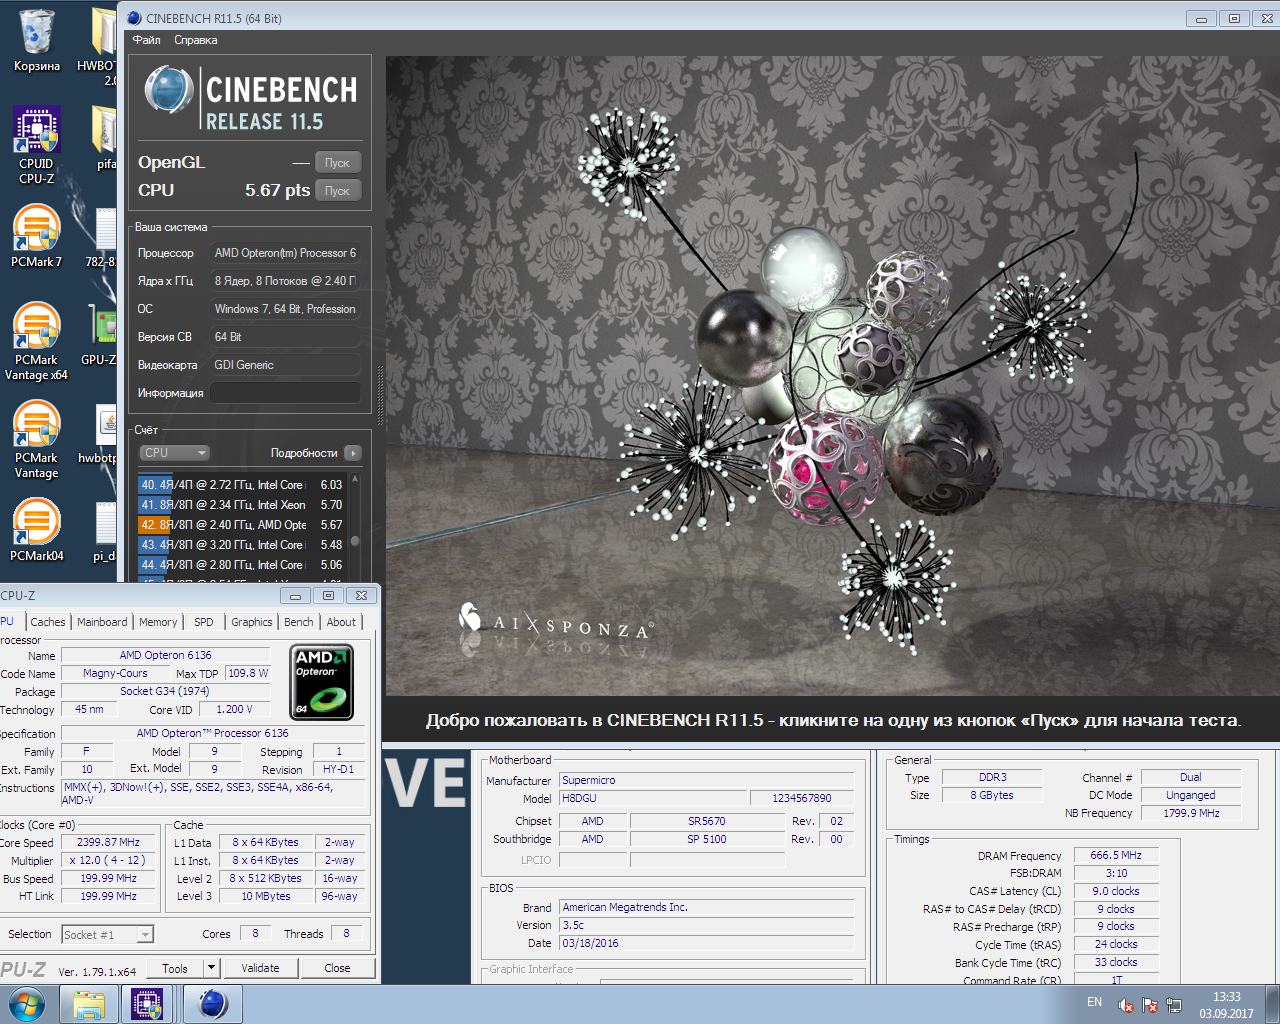Open the Справка menu in Cinebench
Image resolution: width=1280 pixels, height=1024 pixels.
pos(196,40)
